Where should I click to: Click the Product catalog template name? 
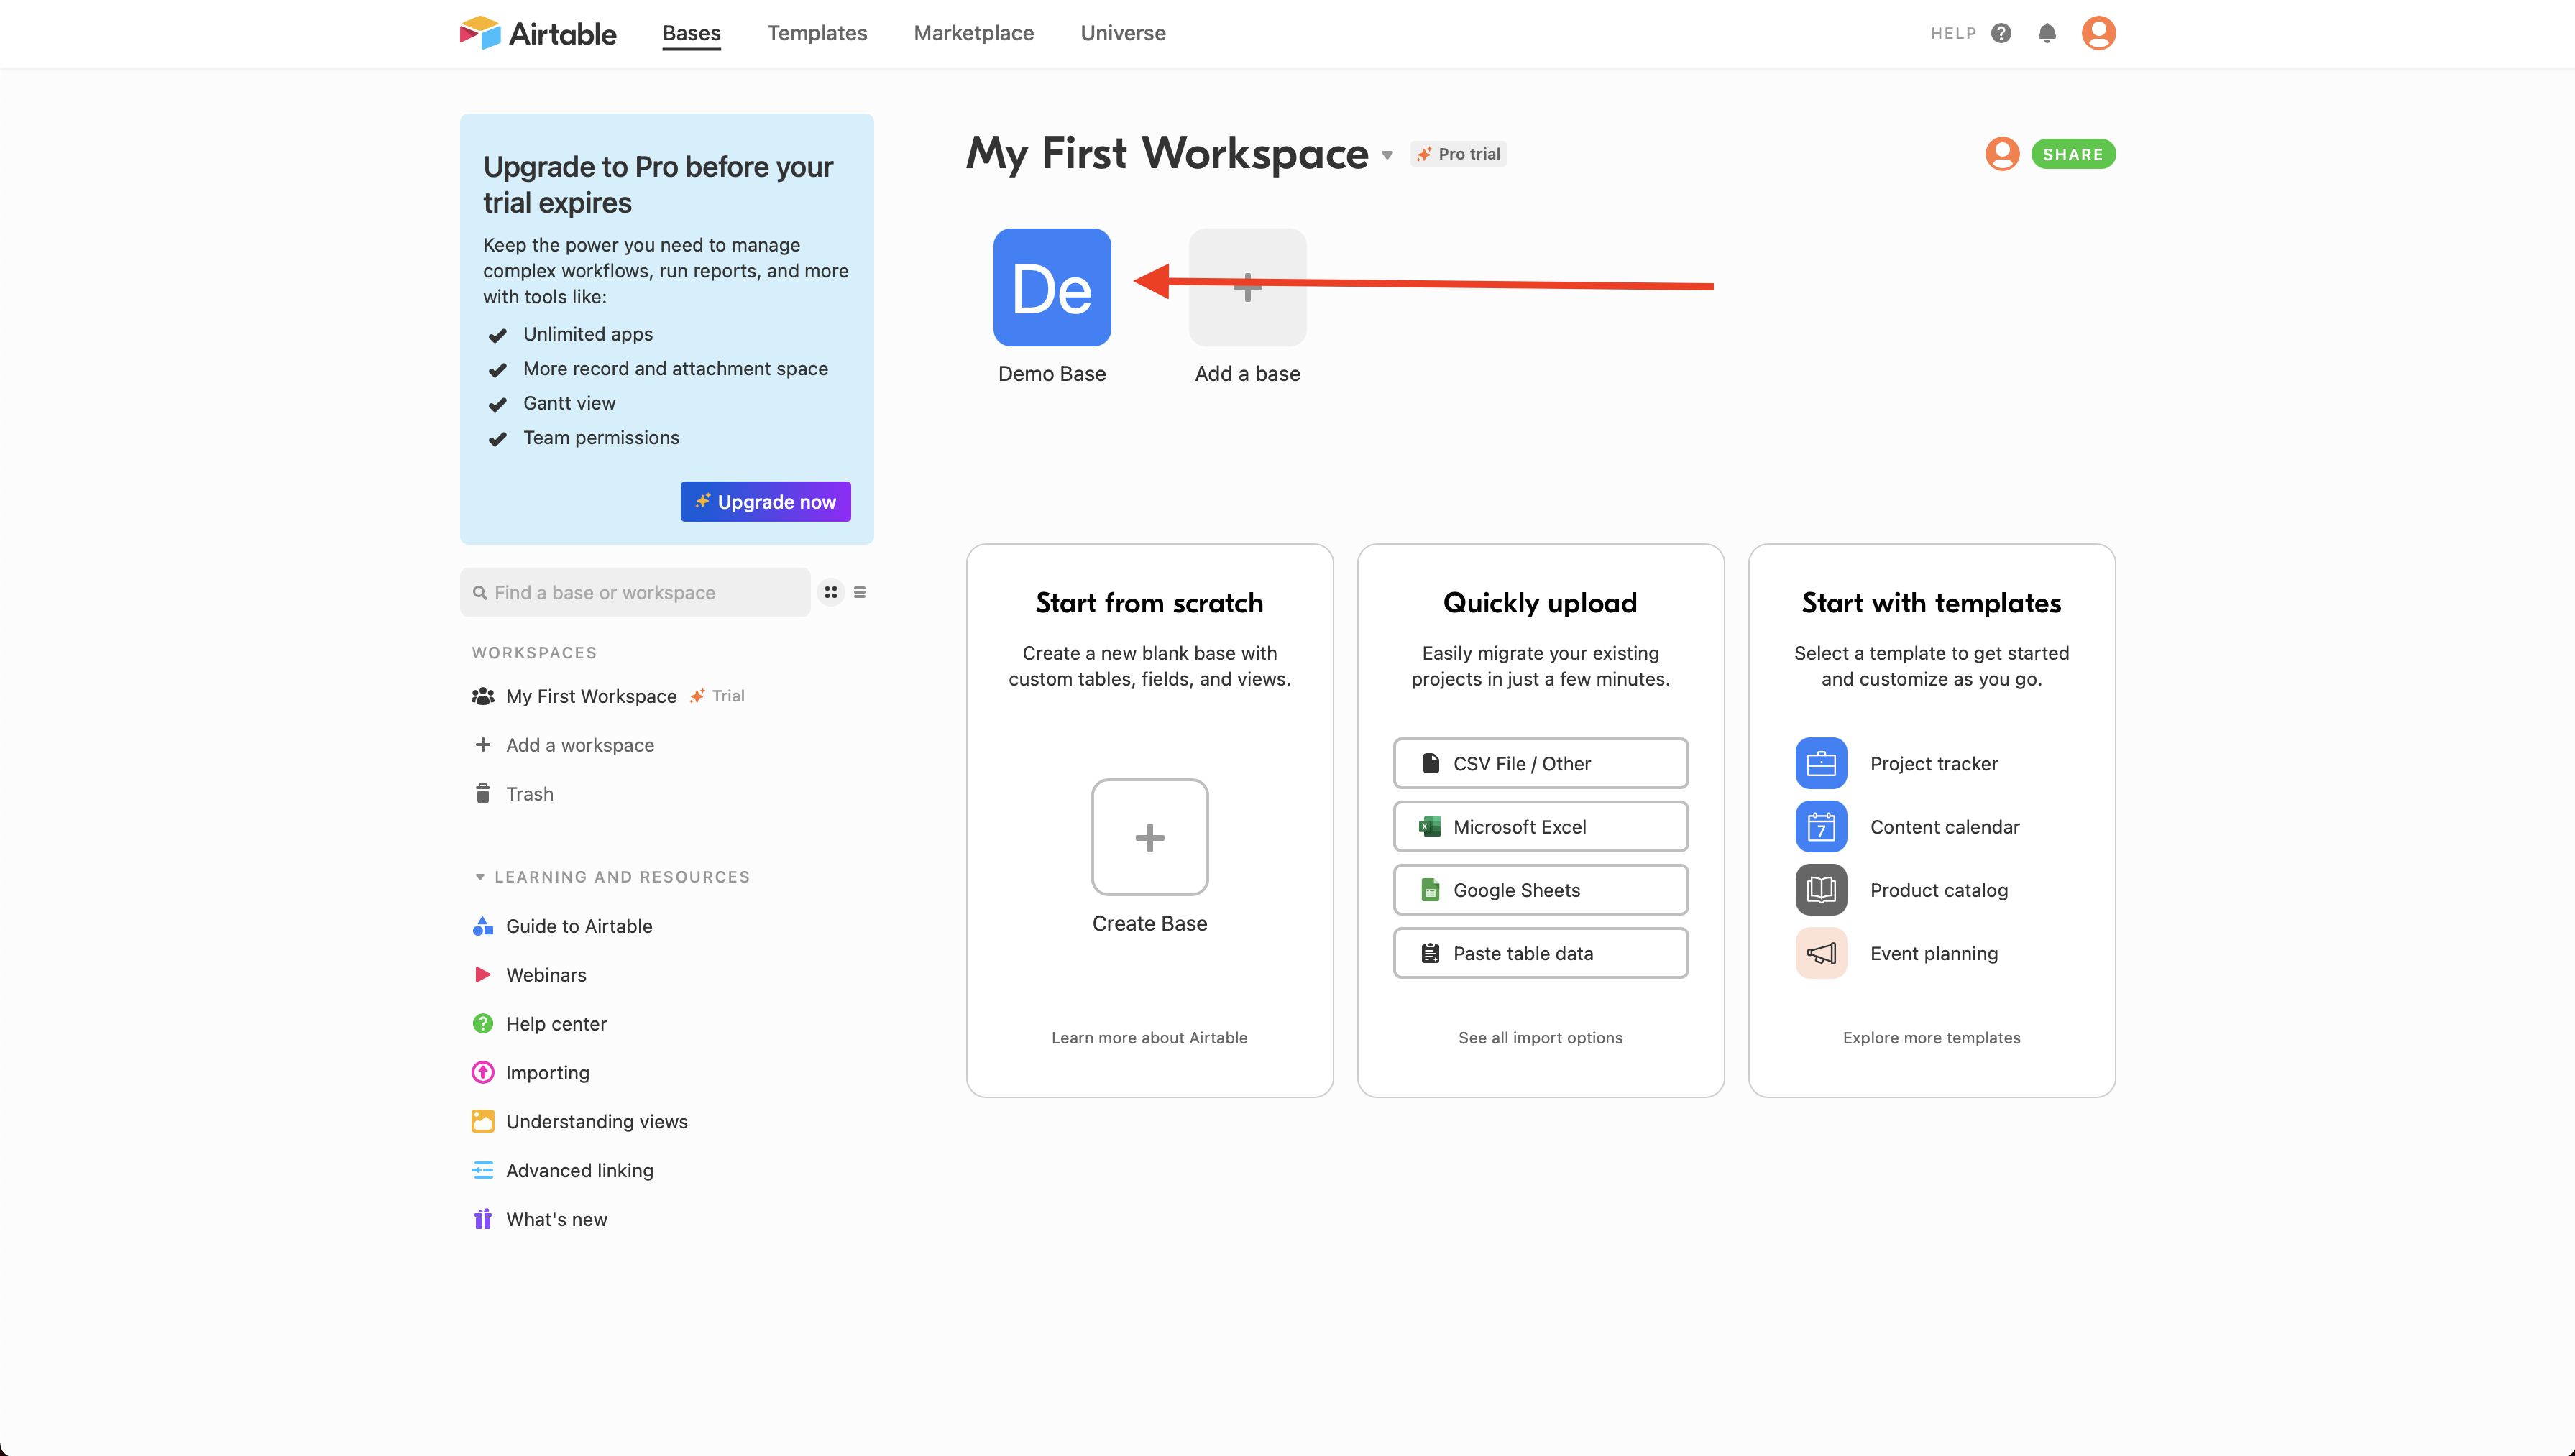tap(1939, 890)
